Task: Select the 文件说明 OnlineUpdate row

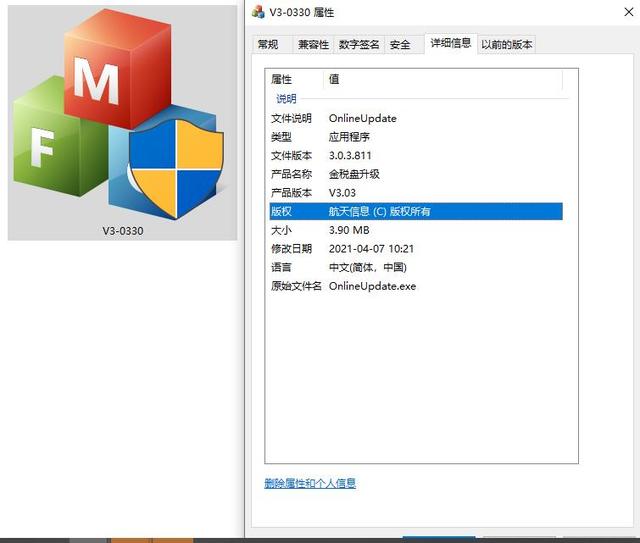Action: [x=416, y=118]
